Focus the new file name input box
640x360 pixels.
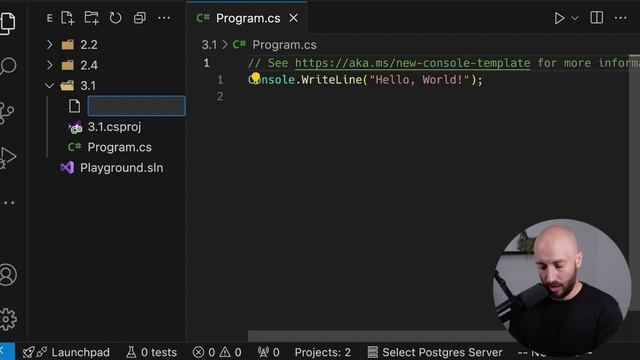[x=136, y=106]
